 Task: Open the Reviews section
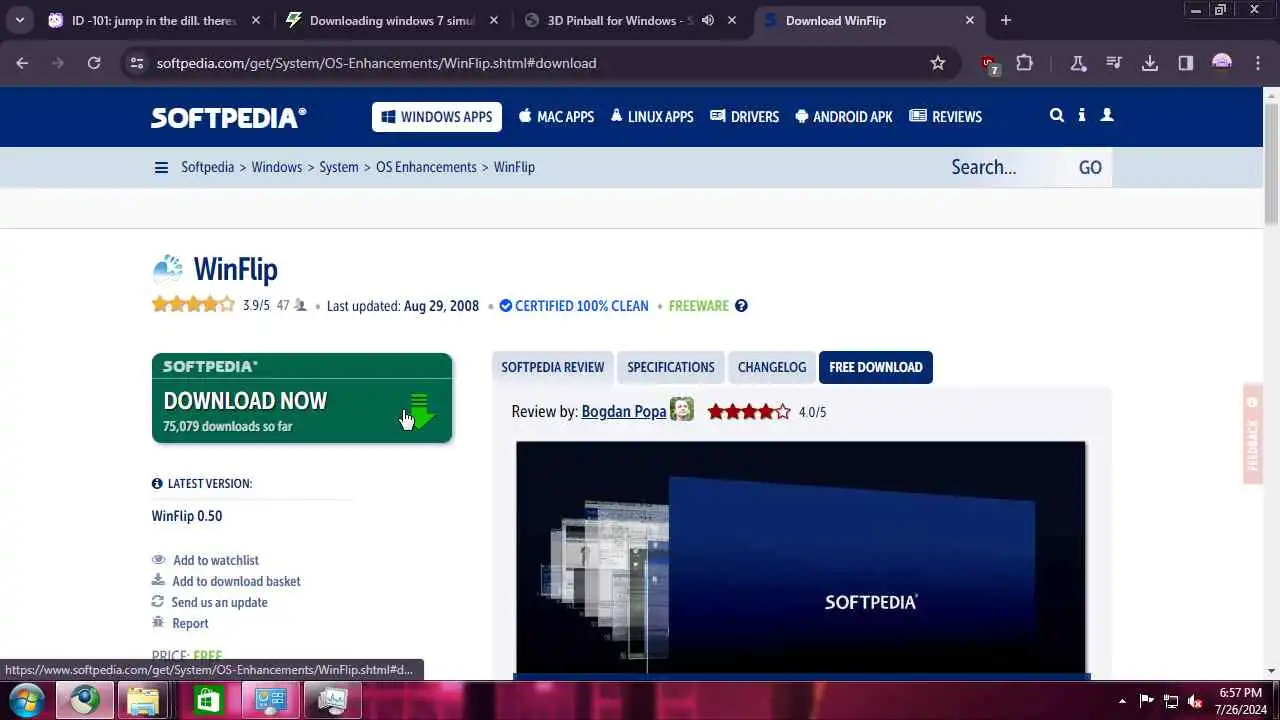point(946,117)
